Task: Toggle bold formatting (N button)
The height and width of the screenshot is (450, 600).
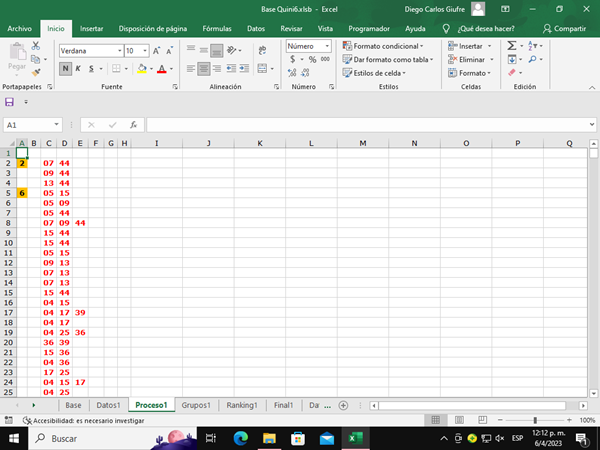Action: [x=65, y=68]
